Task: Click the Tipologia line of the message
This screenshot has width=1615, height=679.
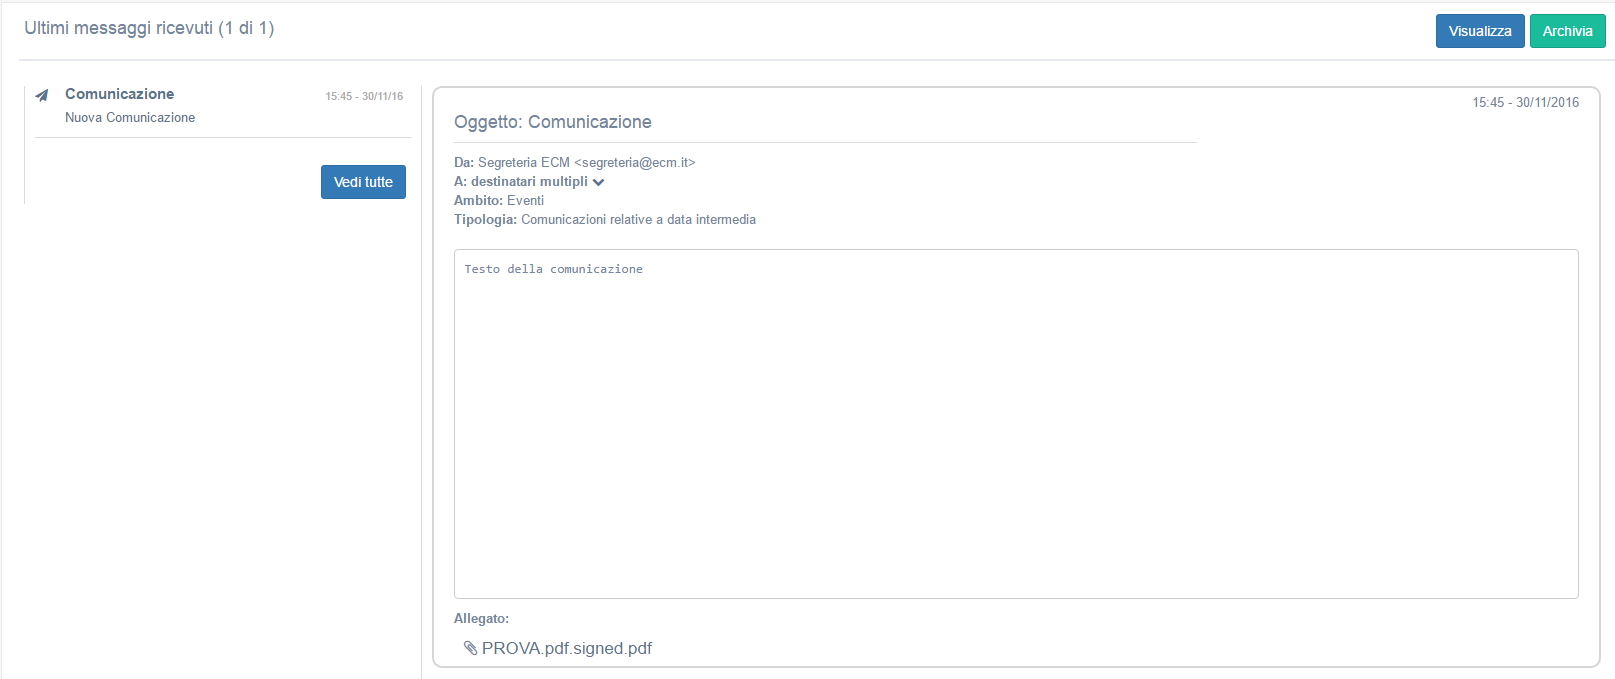Action: click(605, 220)
